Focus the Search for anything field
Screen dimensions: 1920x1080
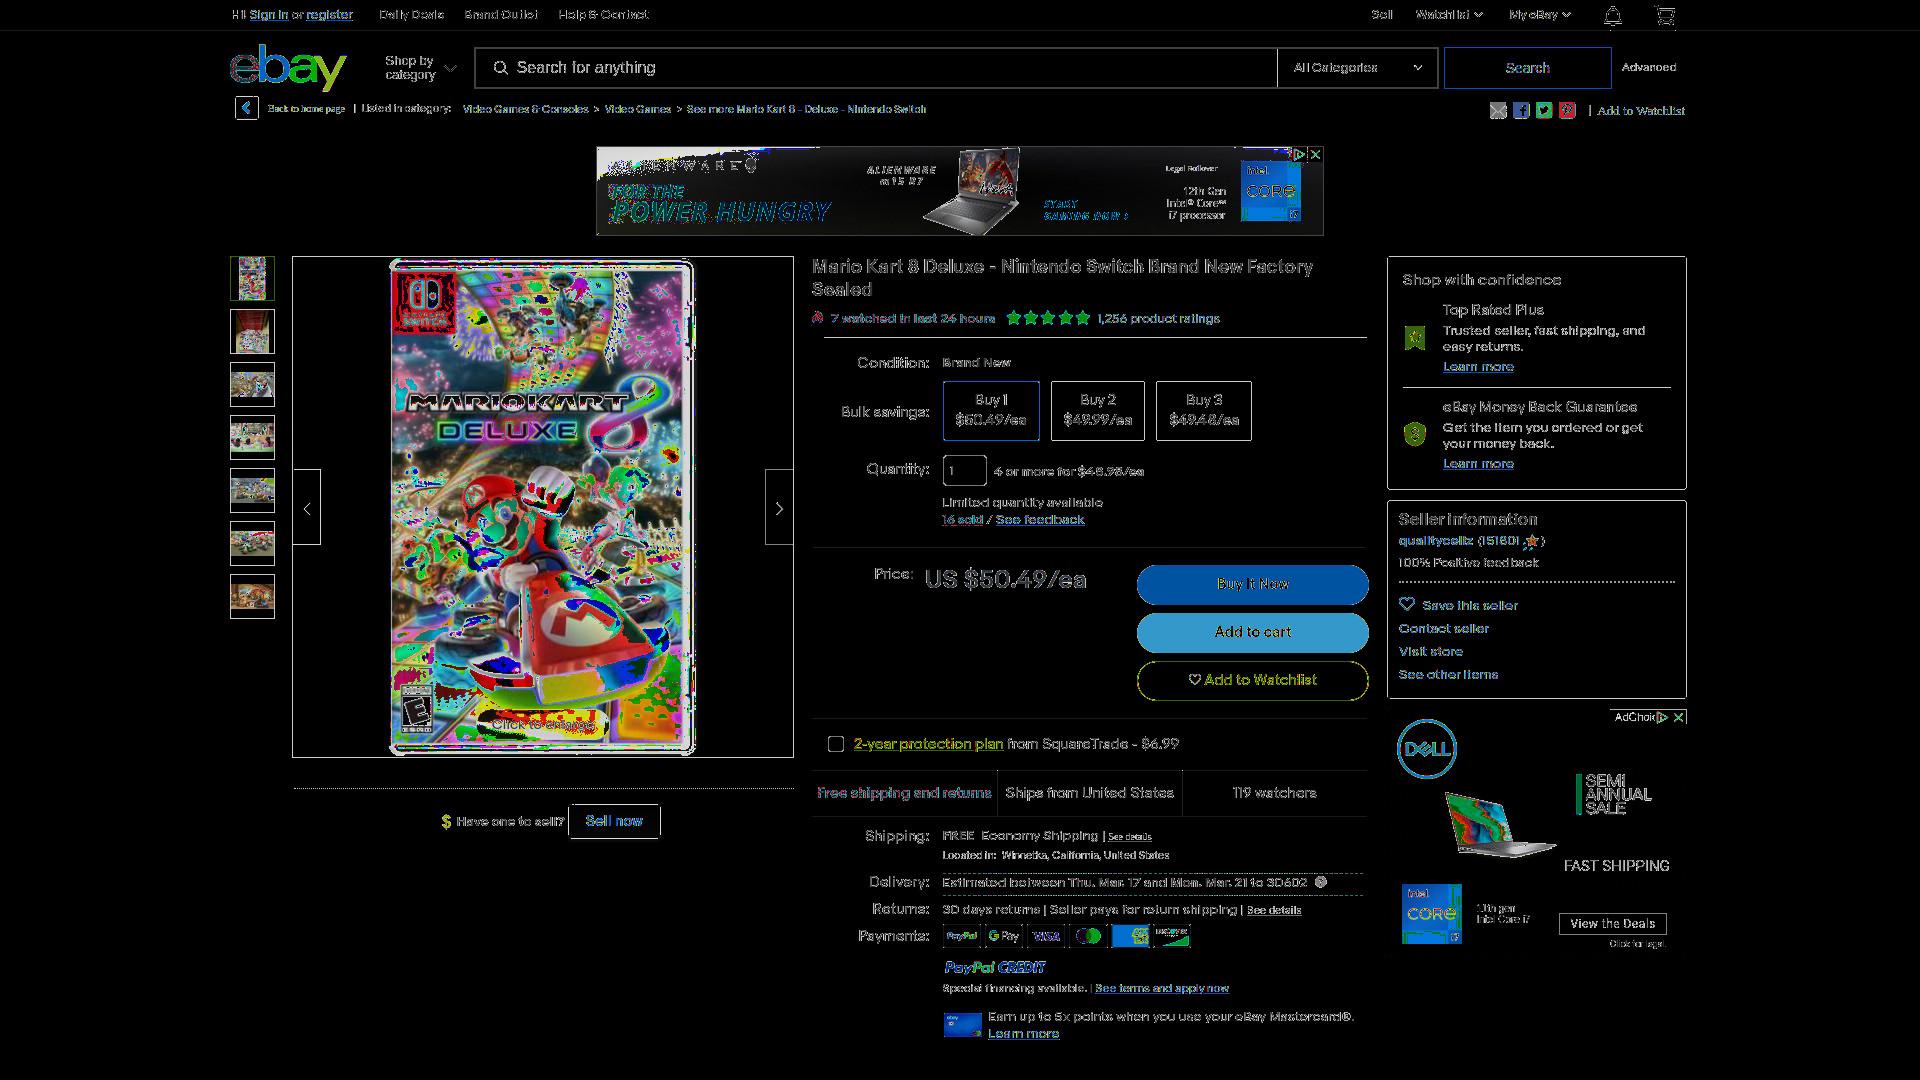click(x=876, y=68)
